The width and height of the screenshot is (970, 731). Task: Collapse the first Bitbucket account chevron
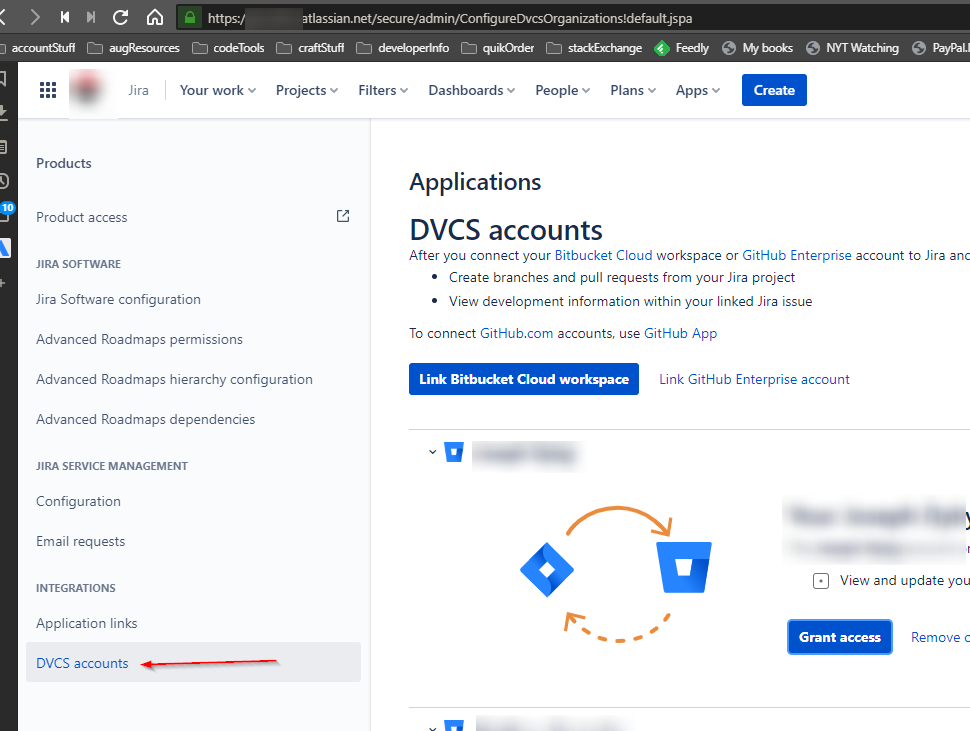(432, 452)
